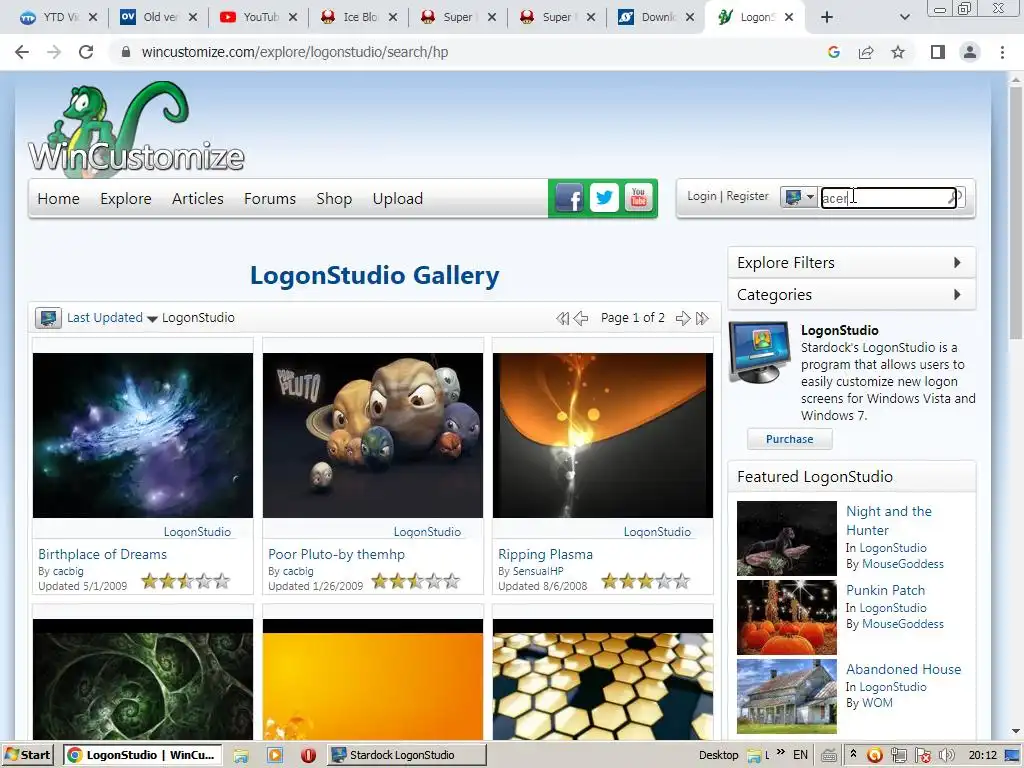Open the Birthplace of Dreams thumbnail

pos(143,436)
